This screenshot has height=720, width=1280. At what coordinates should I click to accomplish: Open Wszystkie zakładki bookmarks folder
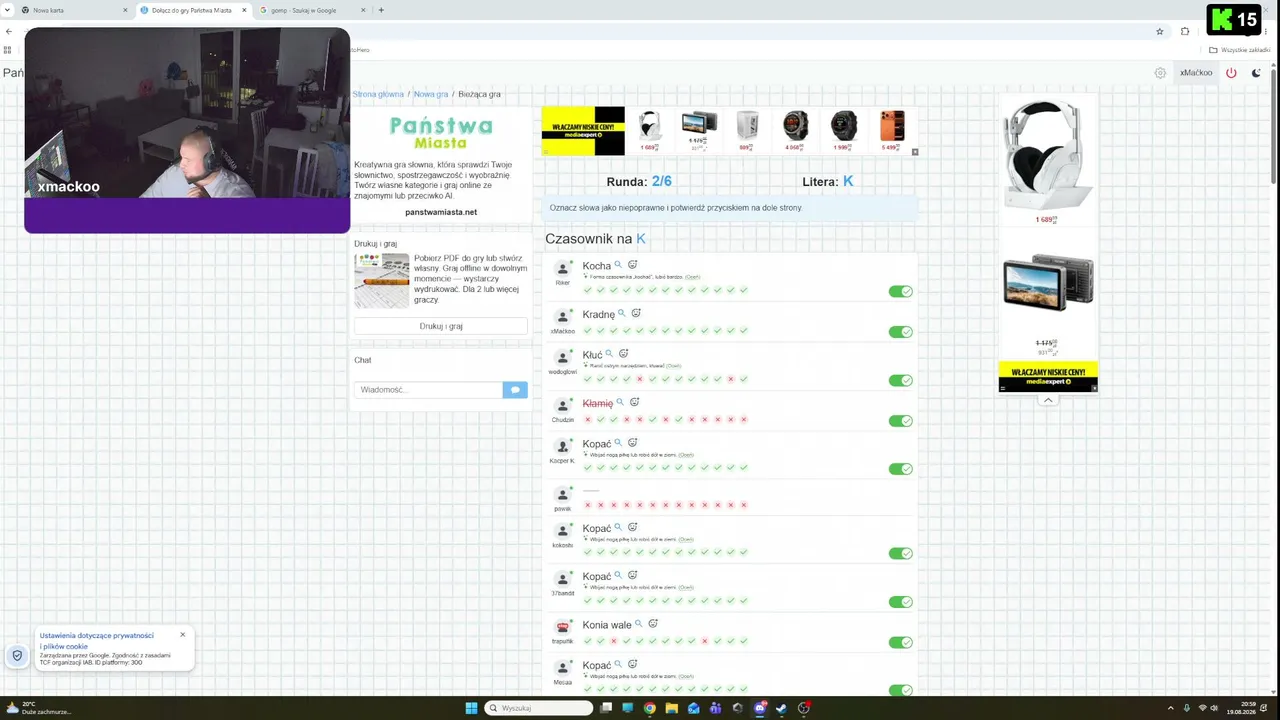(x=1240, y=50)
